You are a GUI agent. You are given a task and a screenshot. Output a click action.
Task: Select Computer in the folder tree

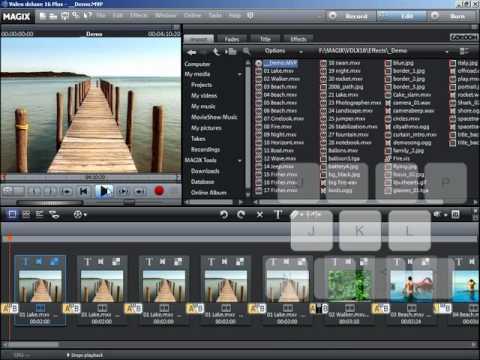(197, 64)
